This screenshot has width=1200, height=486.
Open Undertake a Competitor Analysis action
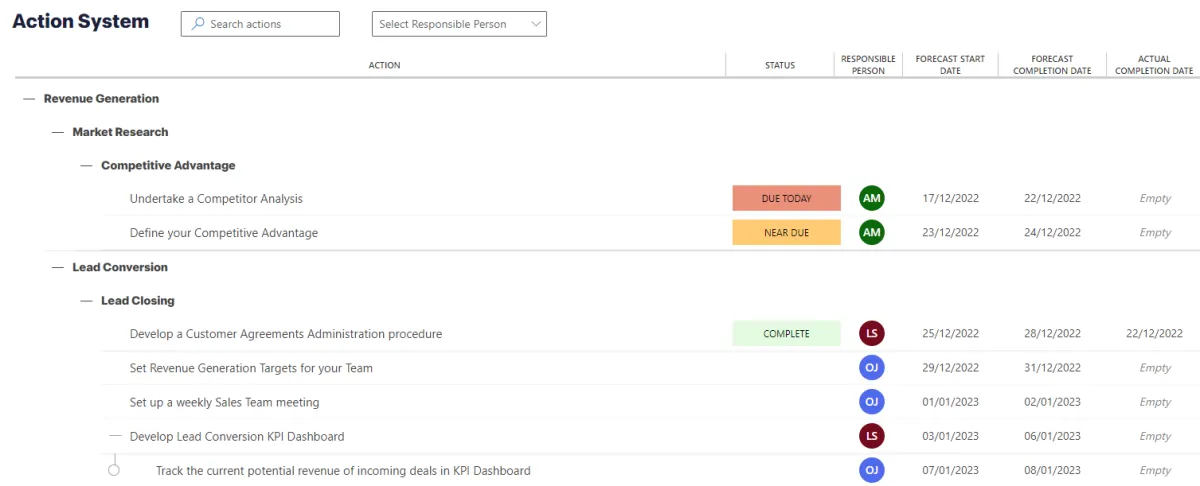click(216, 198)
